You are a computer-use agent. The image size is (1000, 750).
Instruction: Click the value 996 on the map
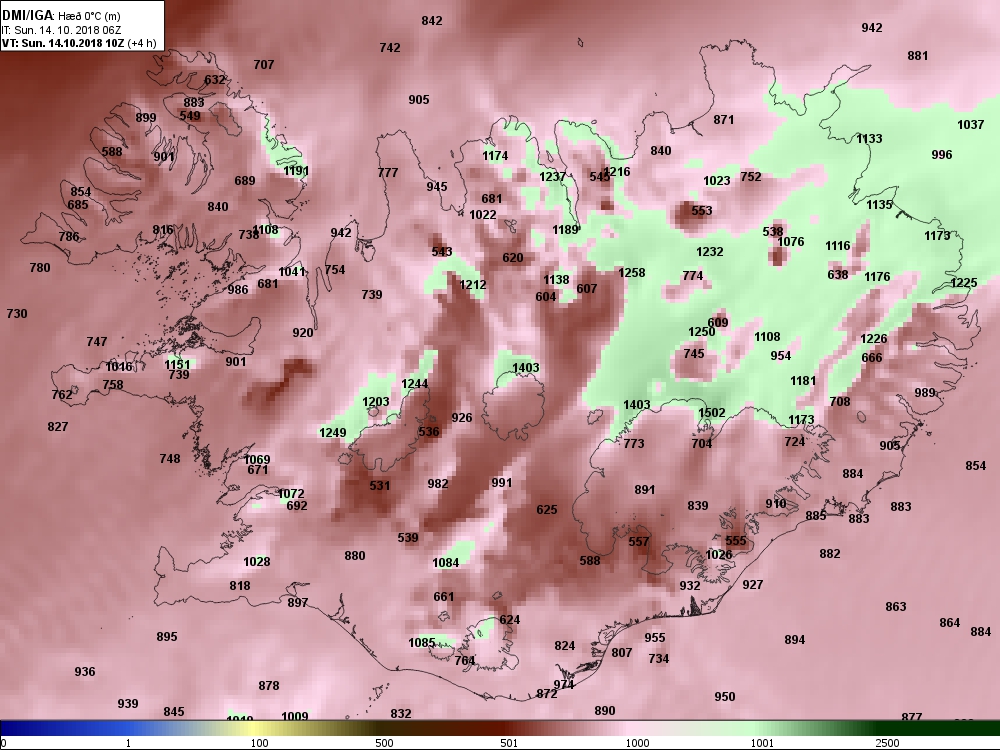click(941, 154)
